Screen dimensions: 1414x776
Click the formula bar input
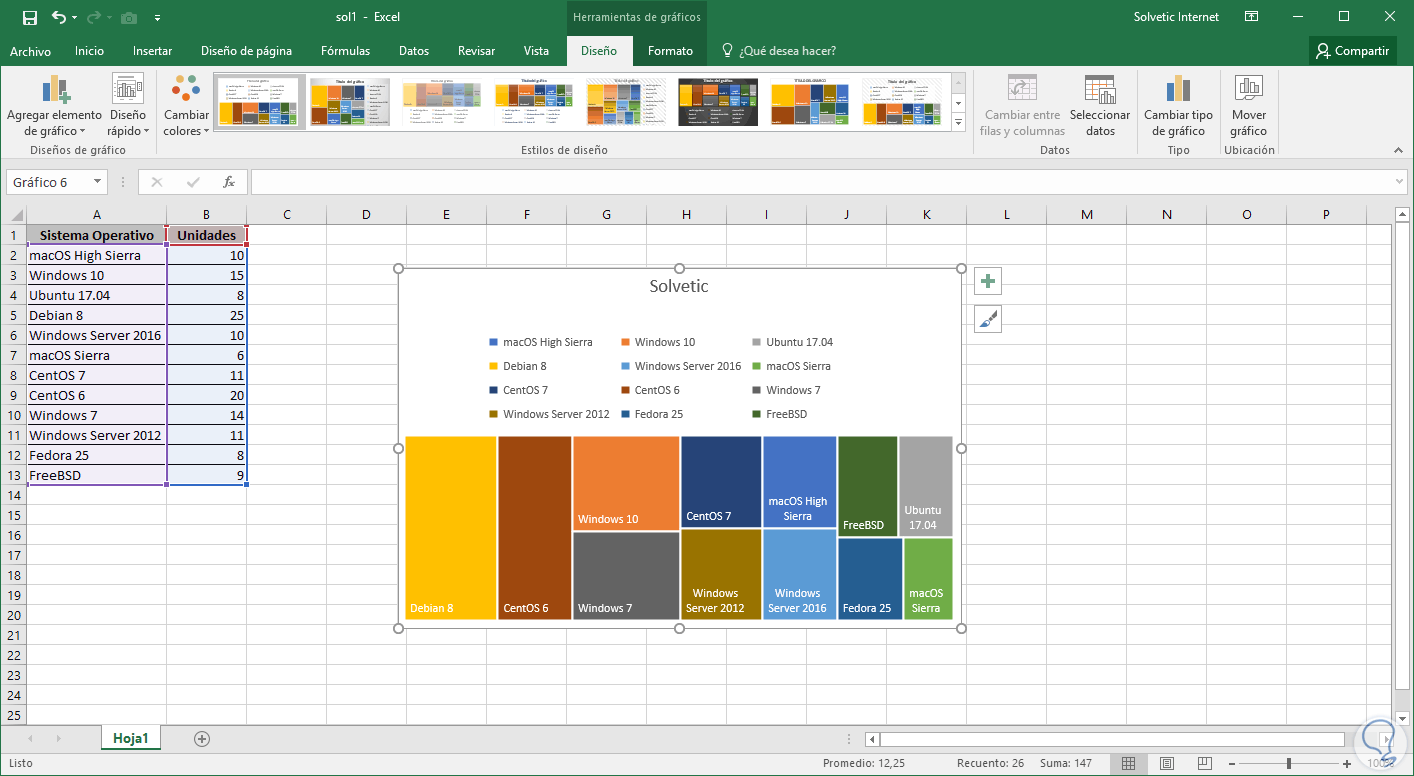821,182
